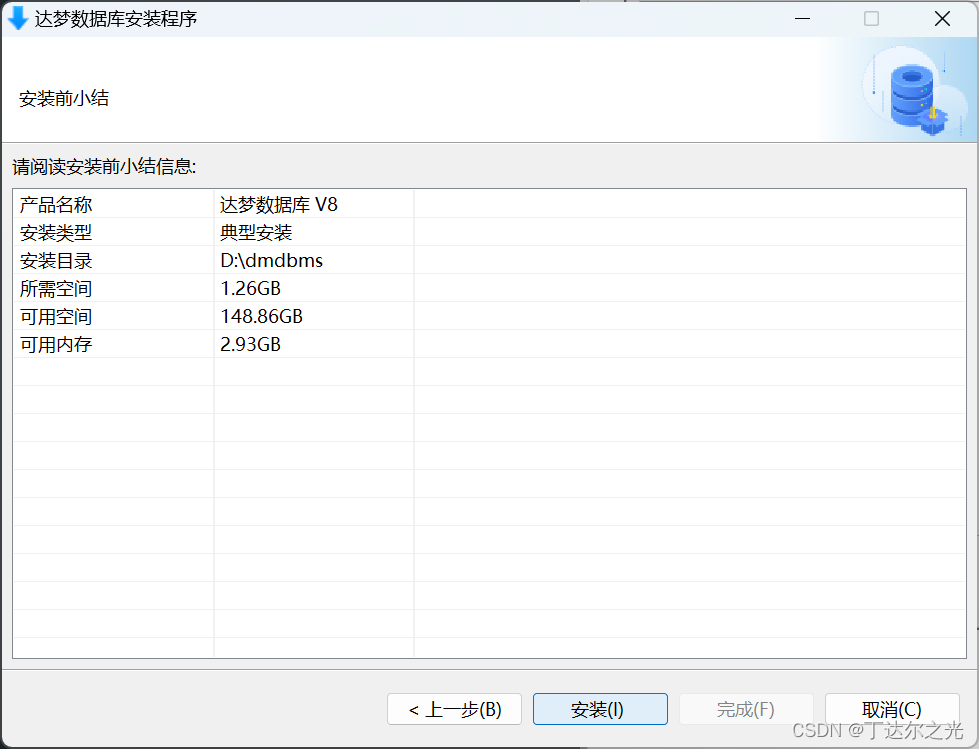Click the database graphic in the header
The image size is (979, 749).
[x=917, y=92]
